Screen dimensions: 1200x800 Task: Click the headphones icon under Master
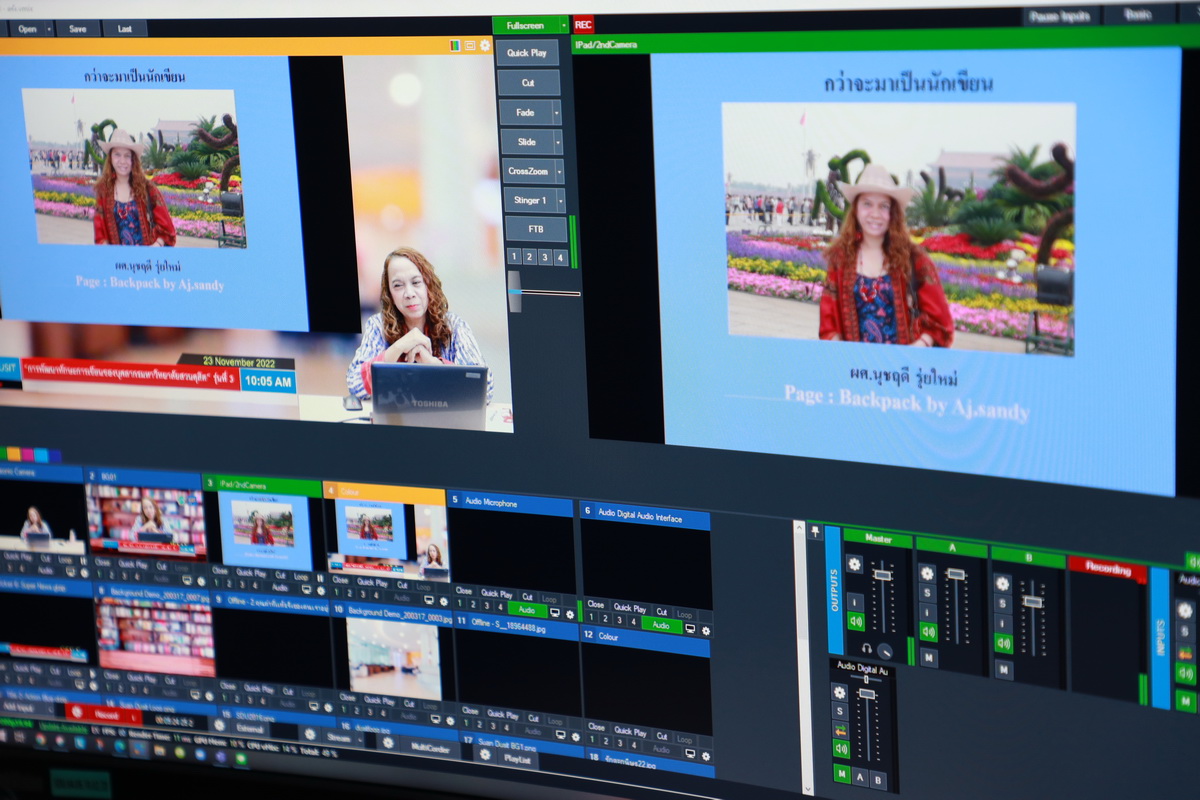(866, 648)
